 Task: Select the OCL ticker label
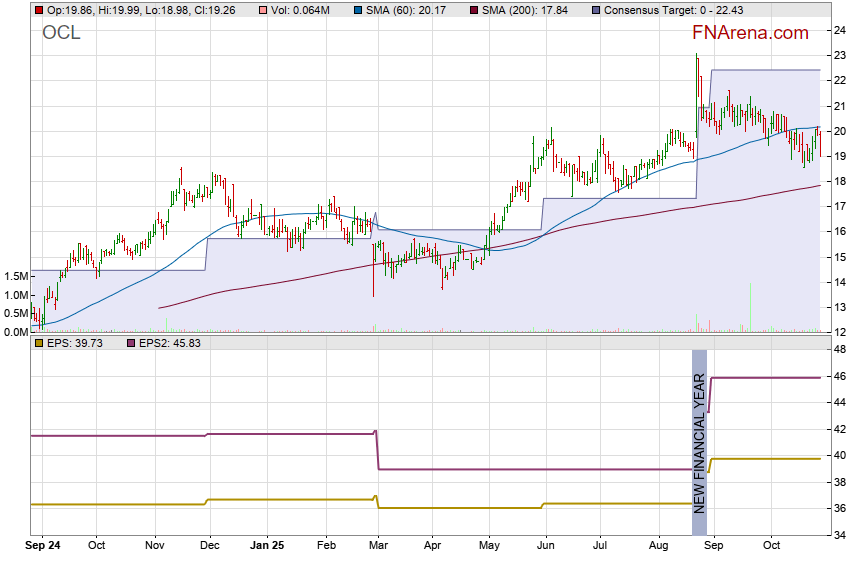(x=61, y=33)
